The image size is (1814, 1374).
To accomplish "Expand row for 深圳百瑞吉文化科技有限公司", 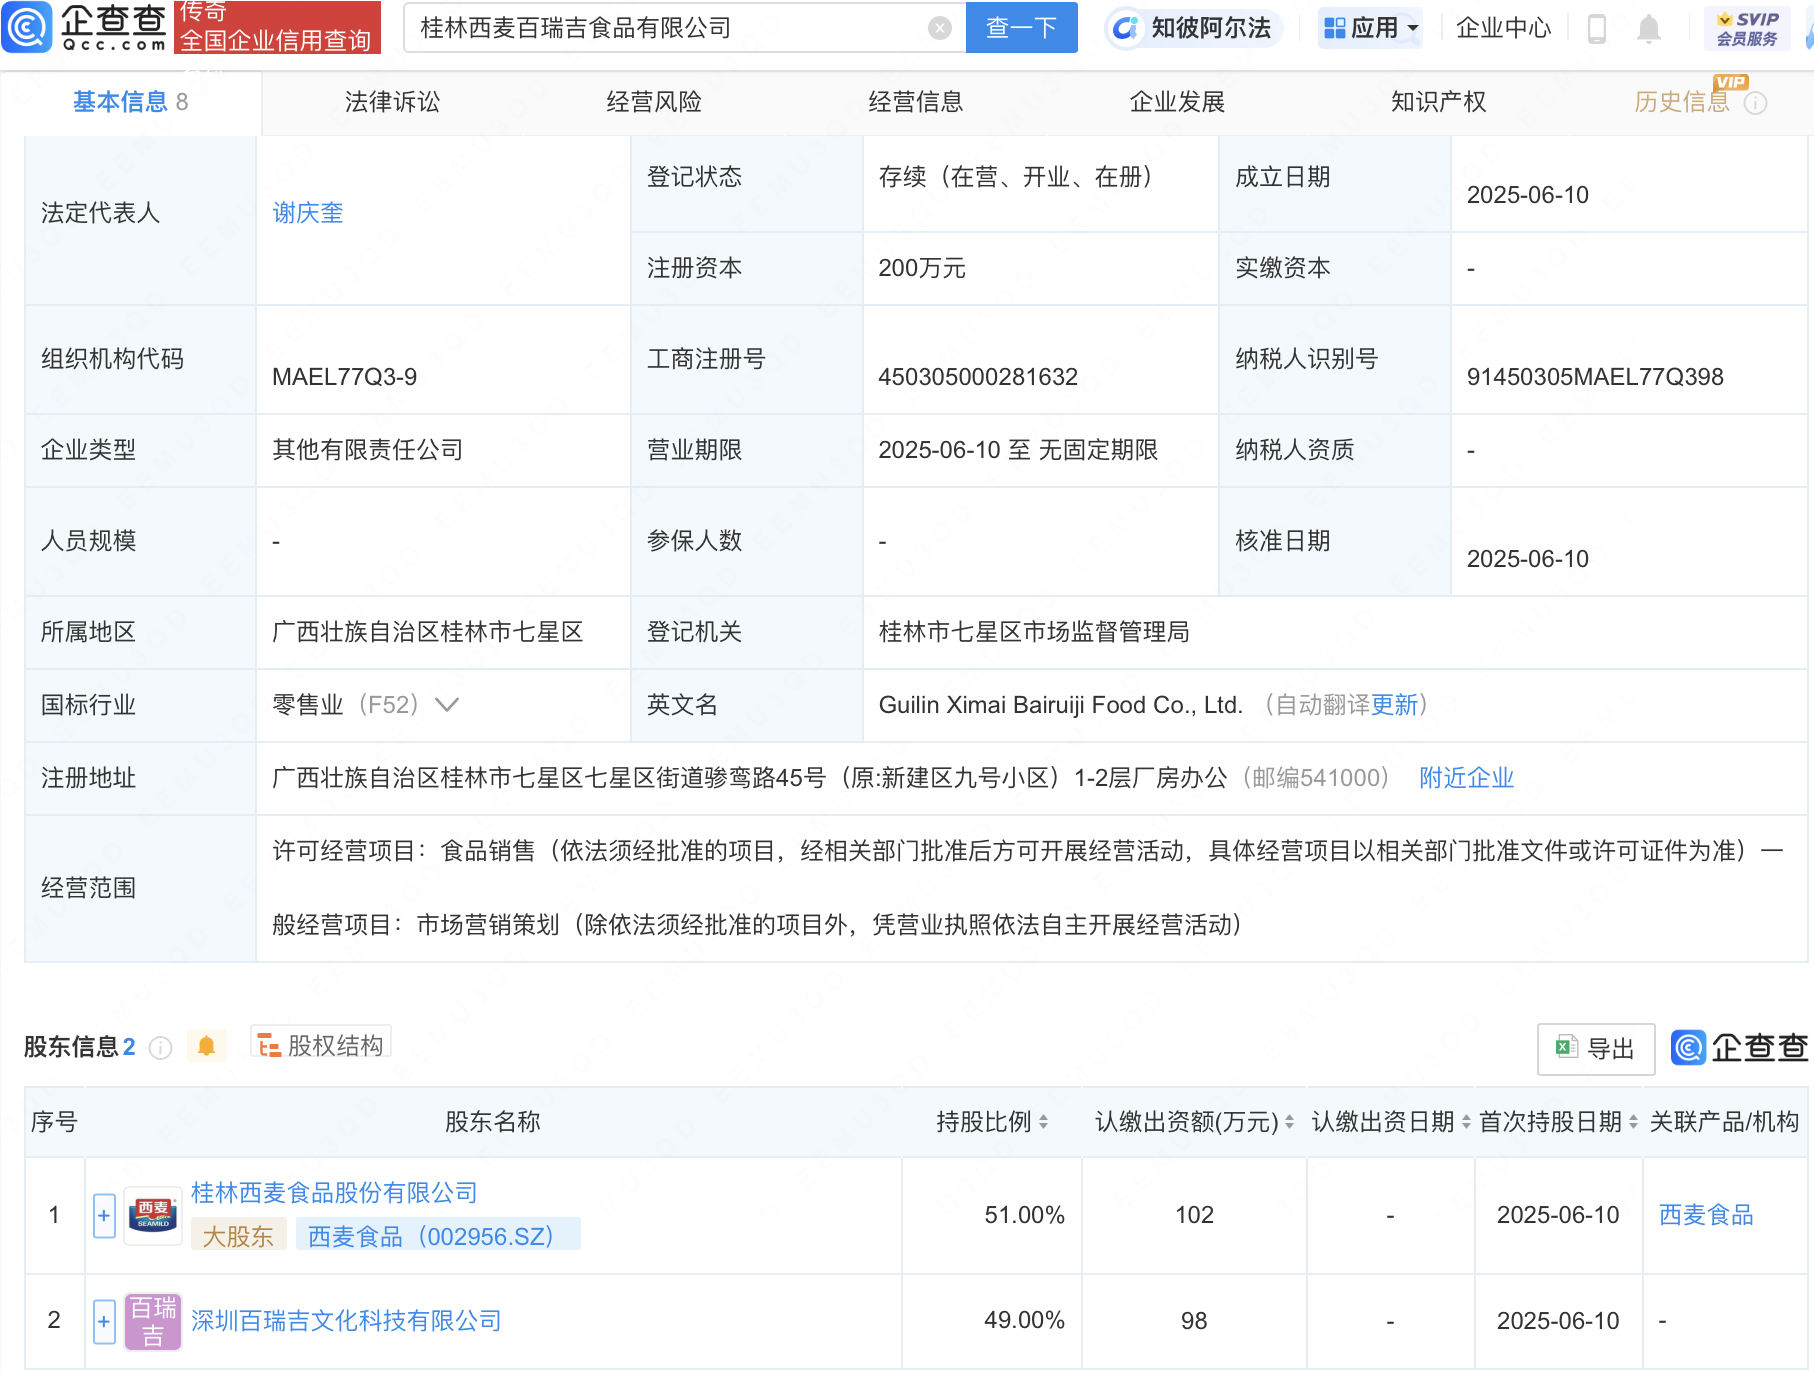I will coord(104,1322).
